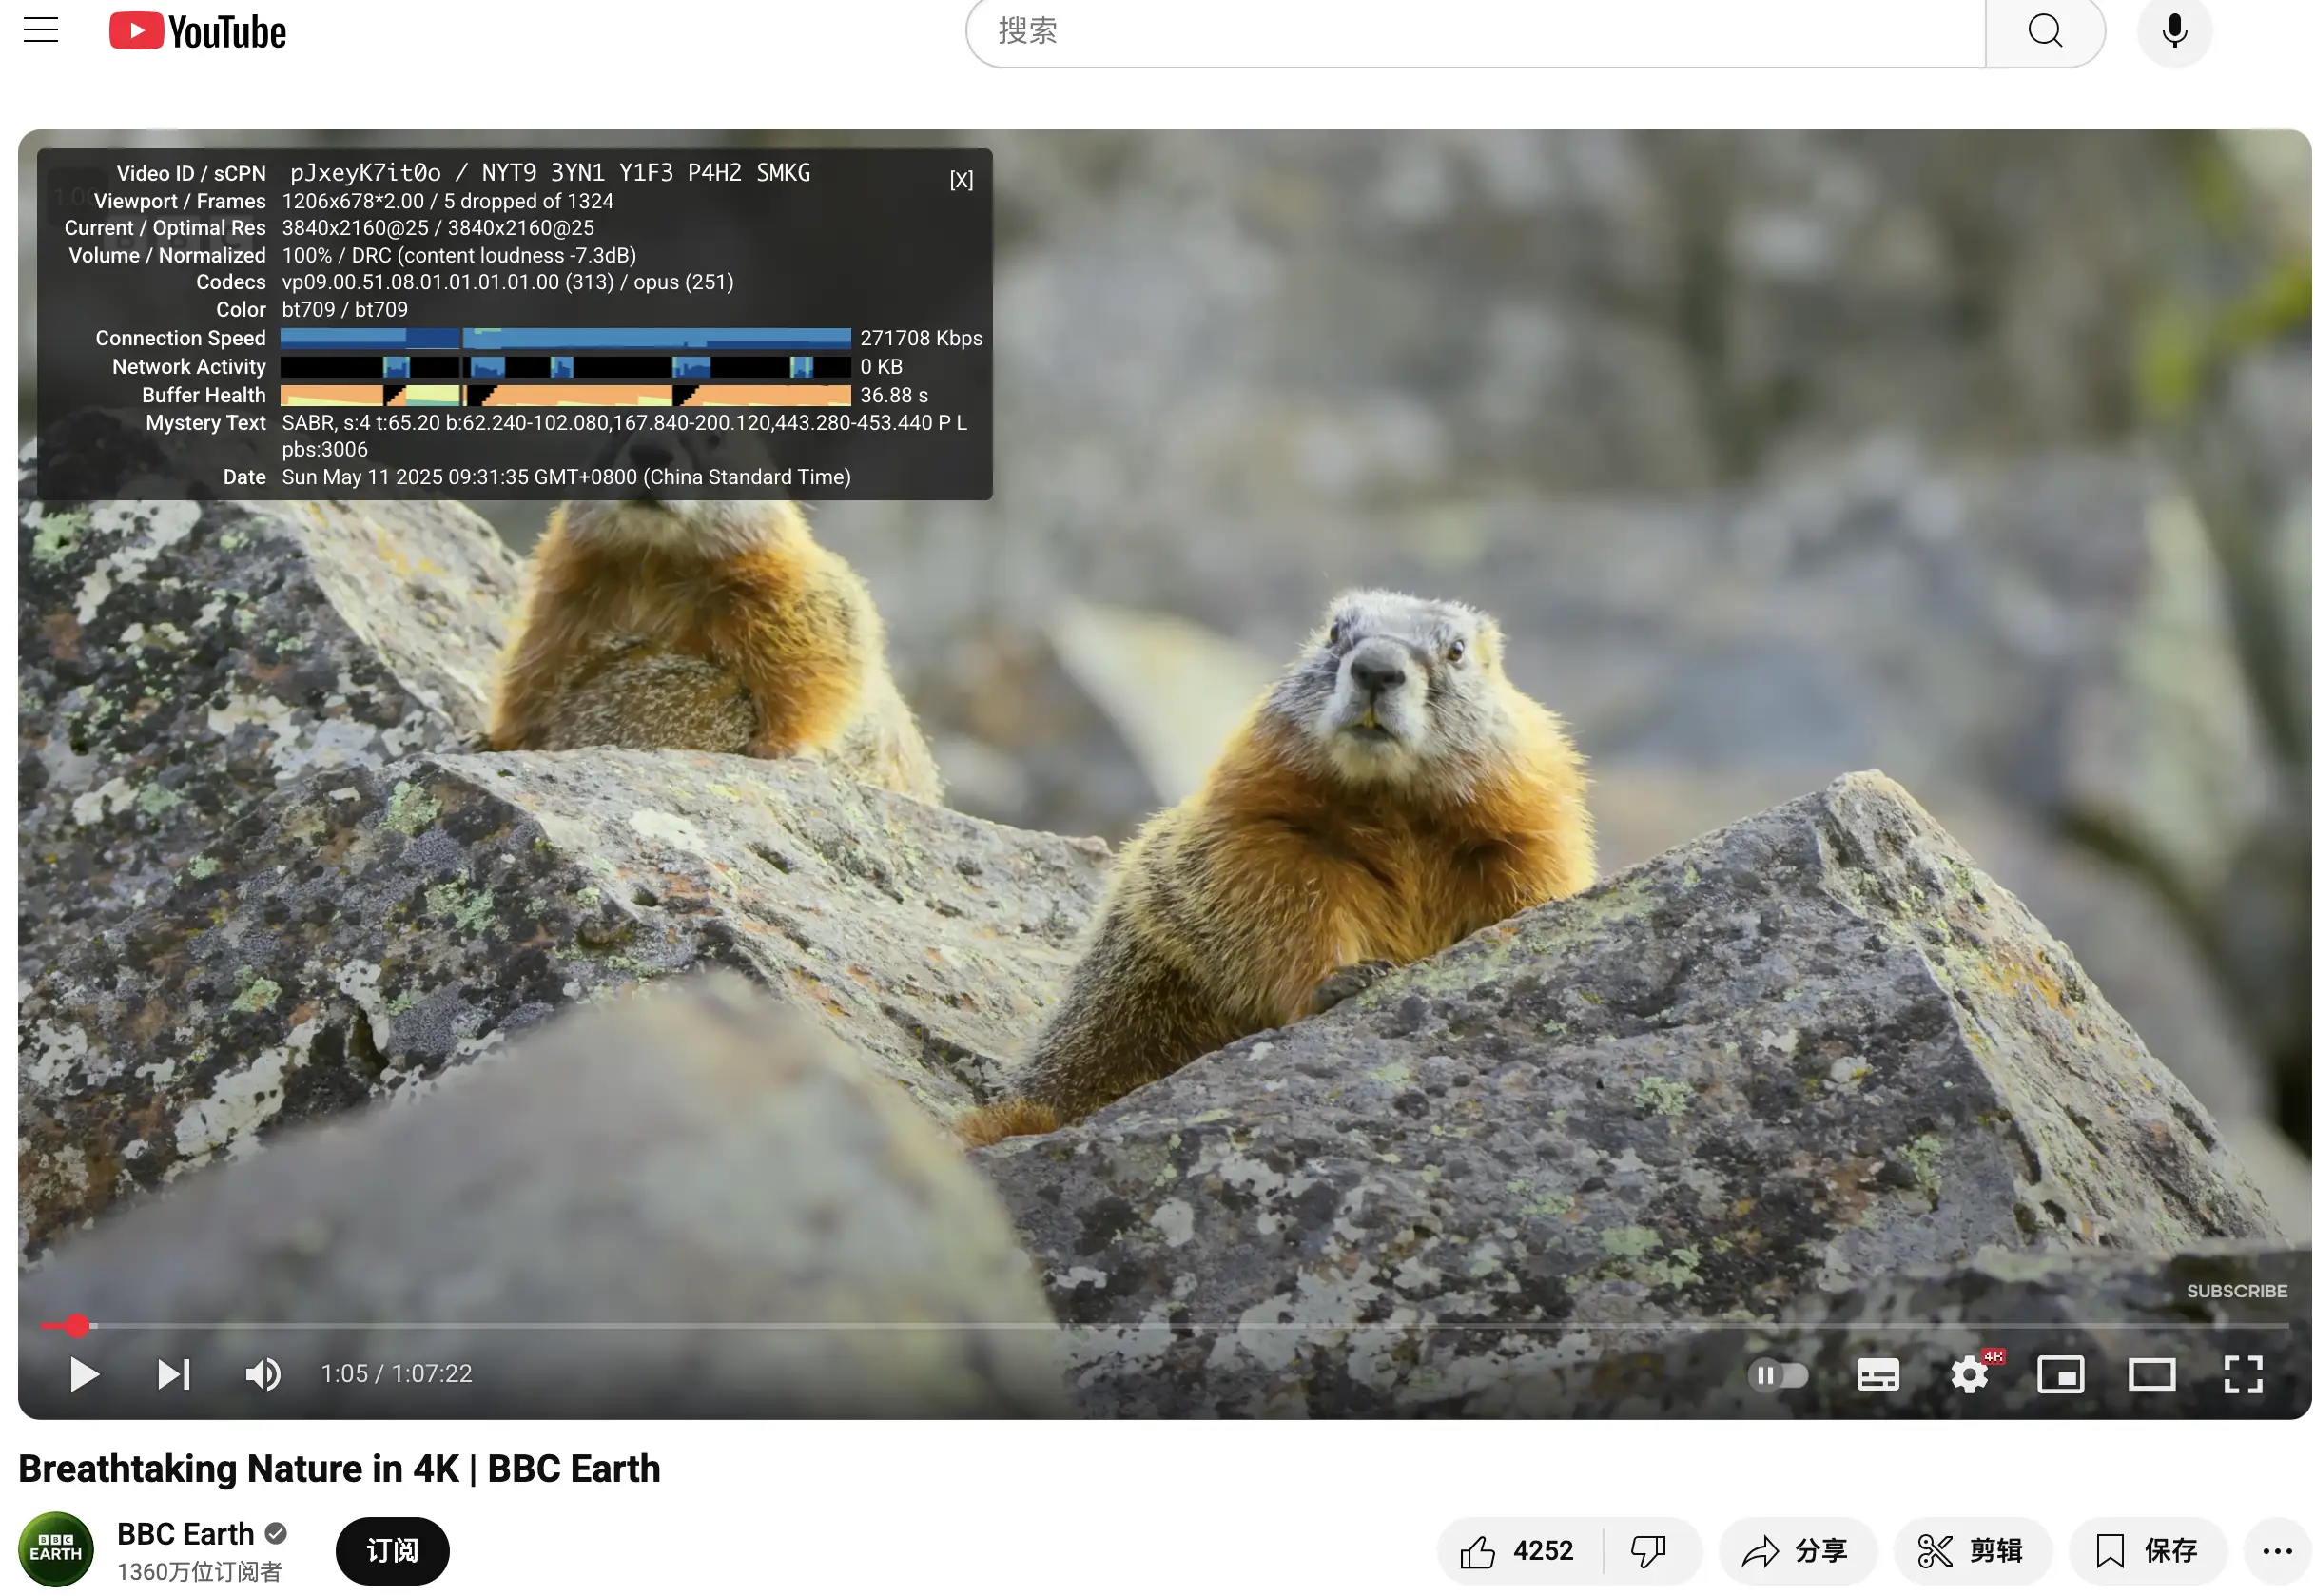The image size is (2315, 1596).
Task: Open the 分享 share dialog
Action: [1796, 1551]
